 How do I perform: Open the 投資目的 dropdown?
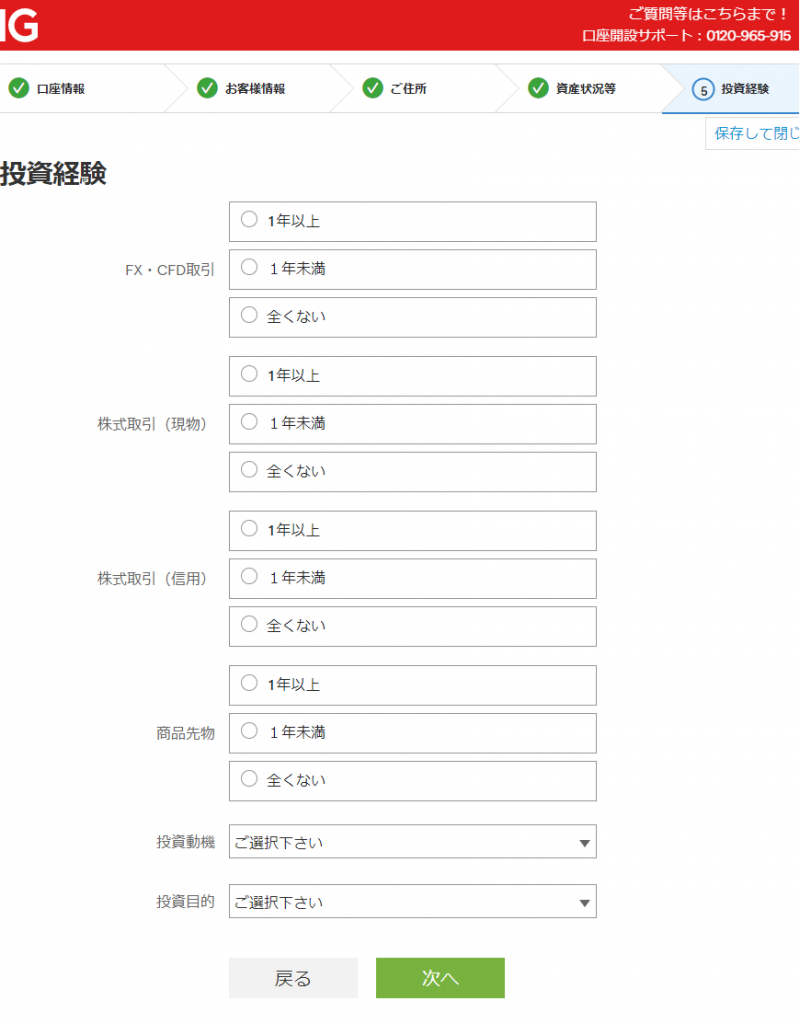click(x=413, y=901)
